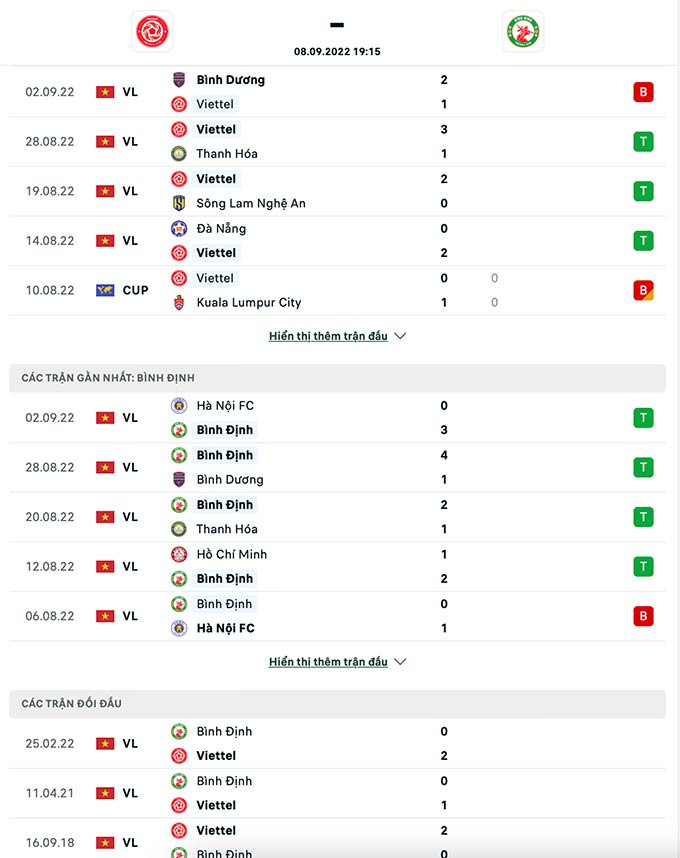Click the Sông Lam Nghệ An team logo
This screenshot has height=858, width=680.
tap(179, 203)
